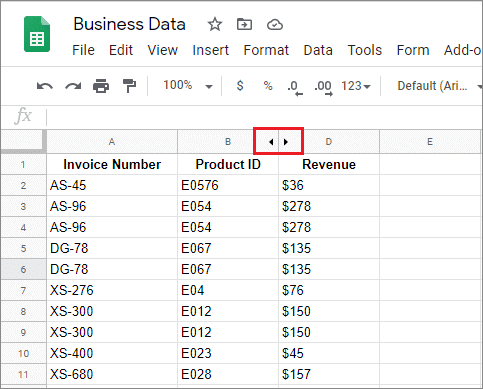
Task: Click the Business Data title
Action: tap(129, 24)
